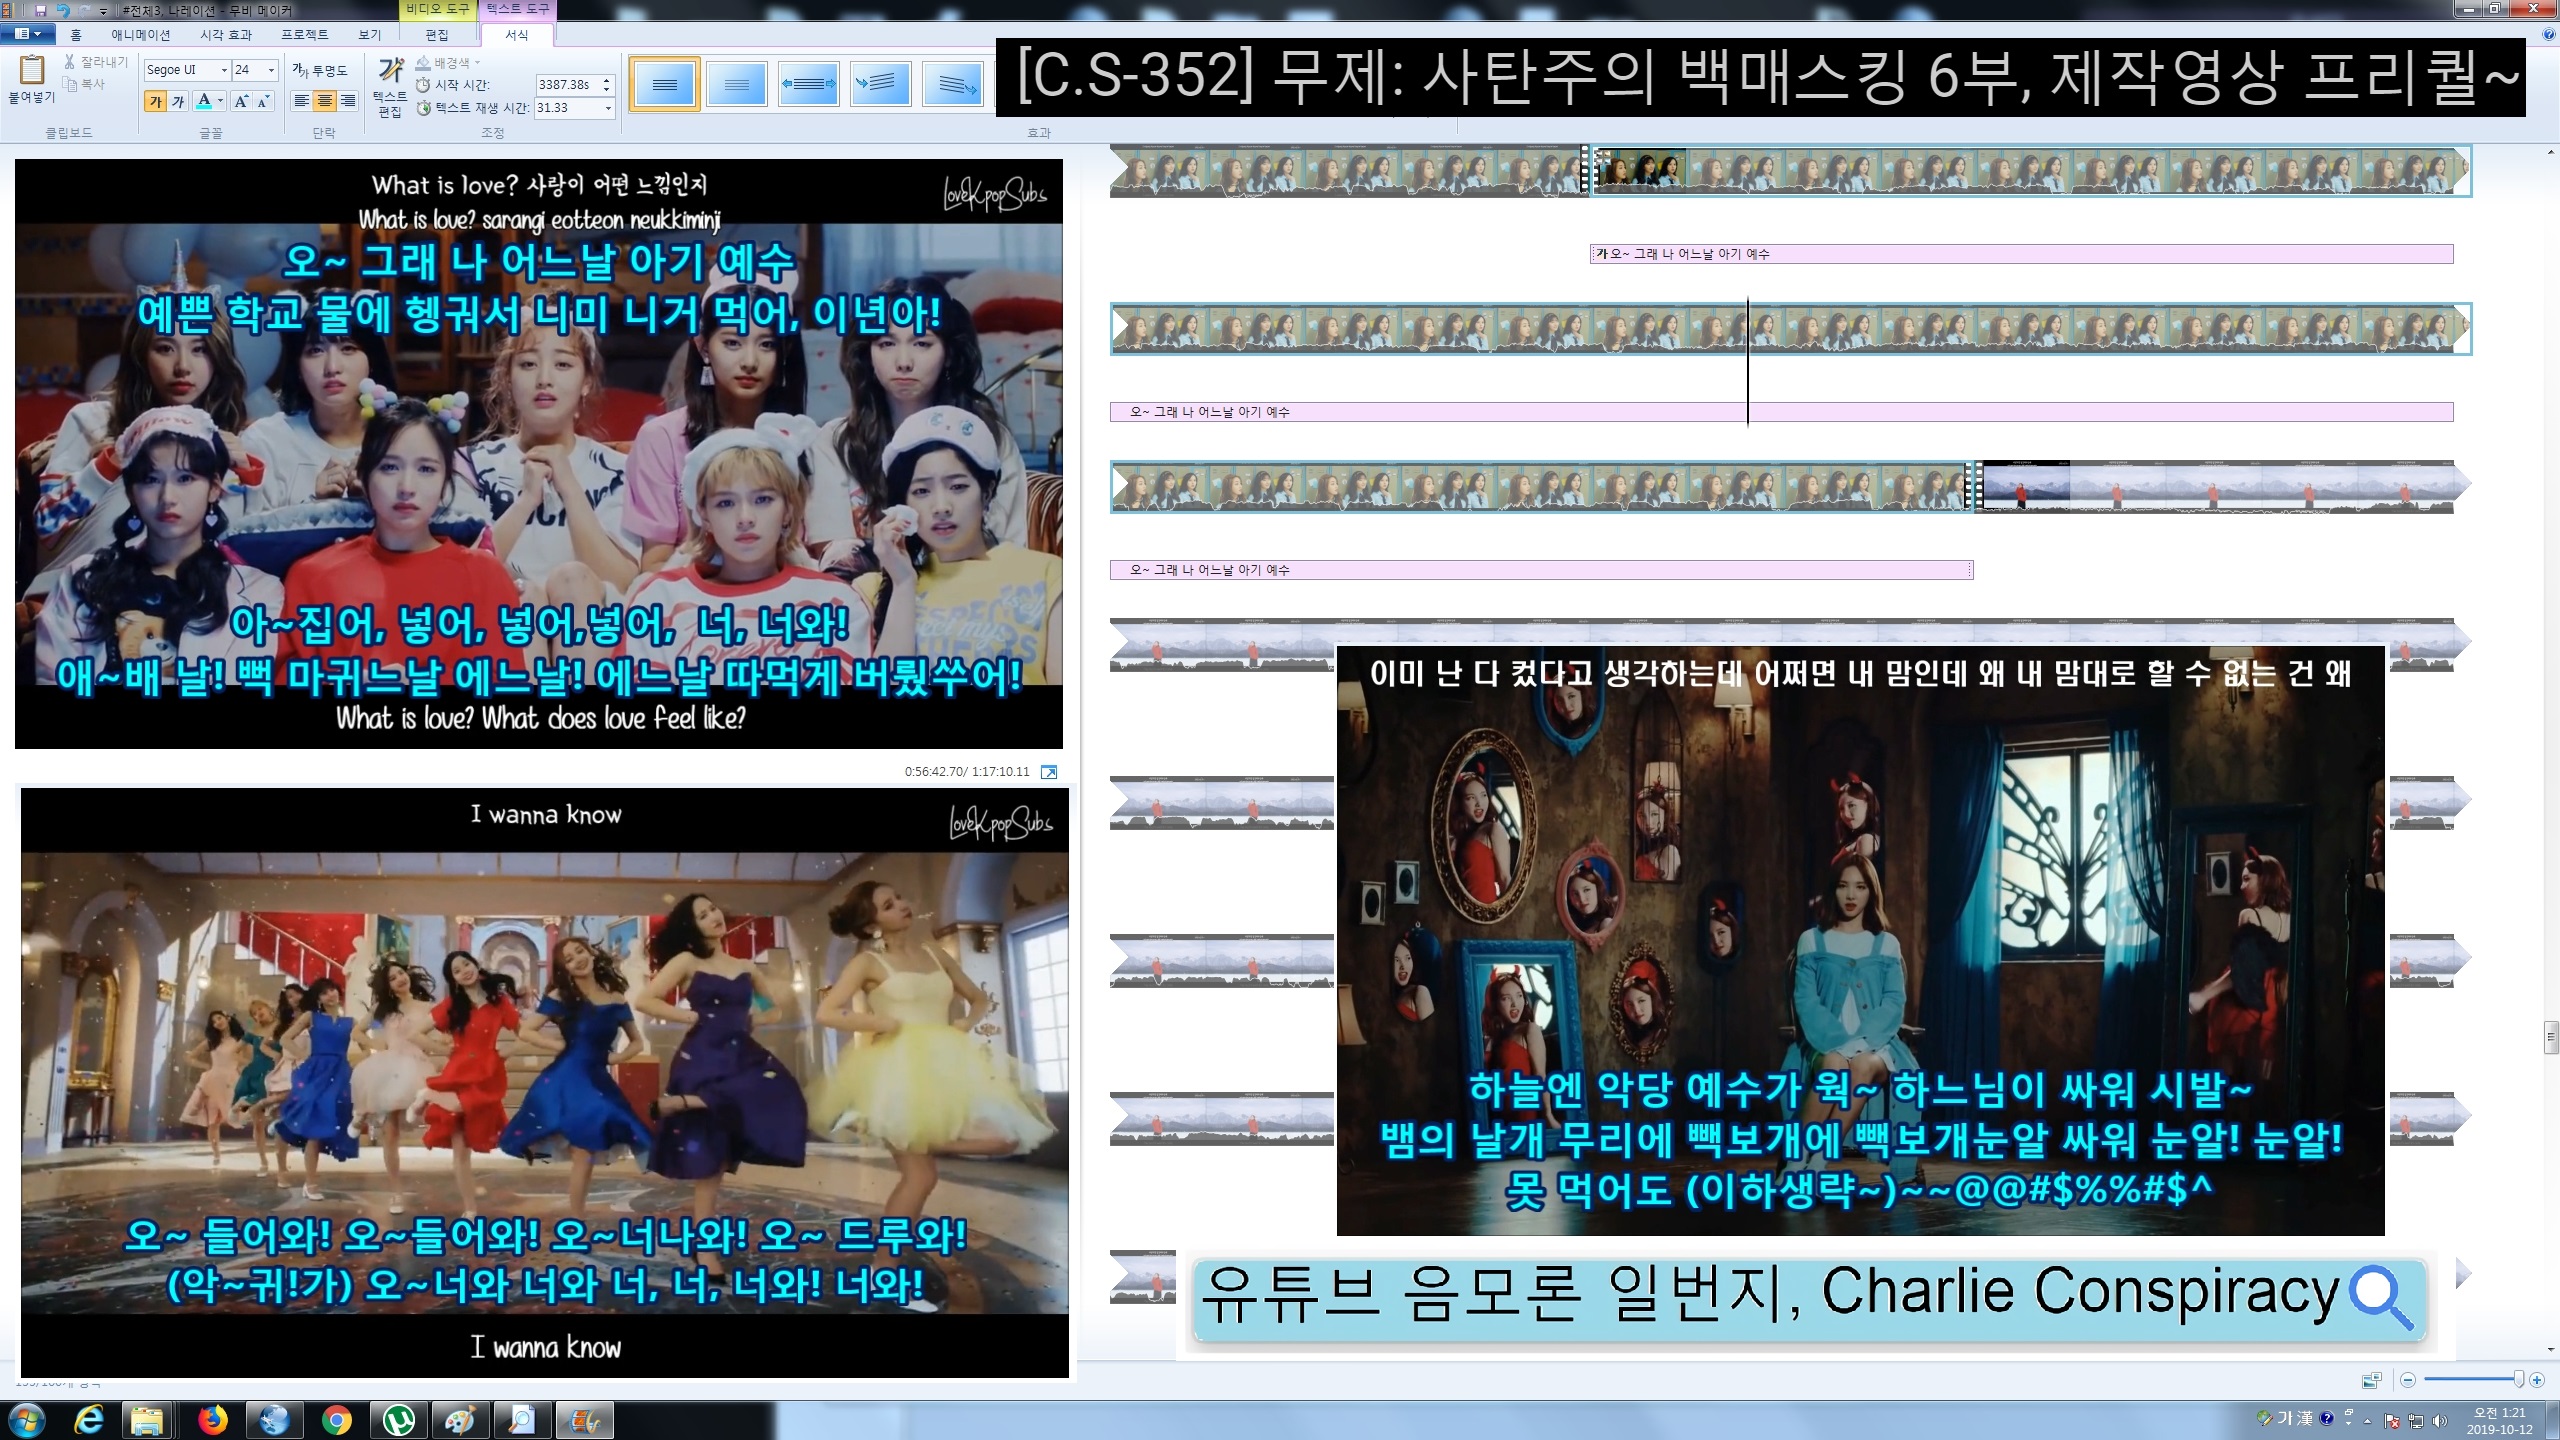Undo the last action in quick access toolbar
Image resolution: width=2560 pixels, height=1440 pixels.
[x=63, y=10]
